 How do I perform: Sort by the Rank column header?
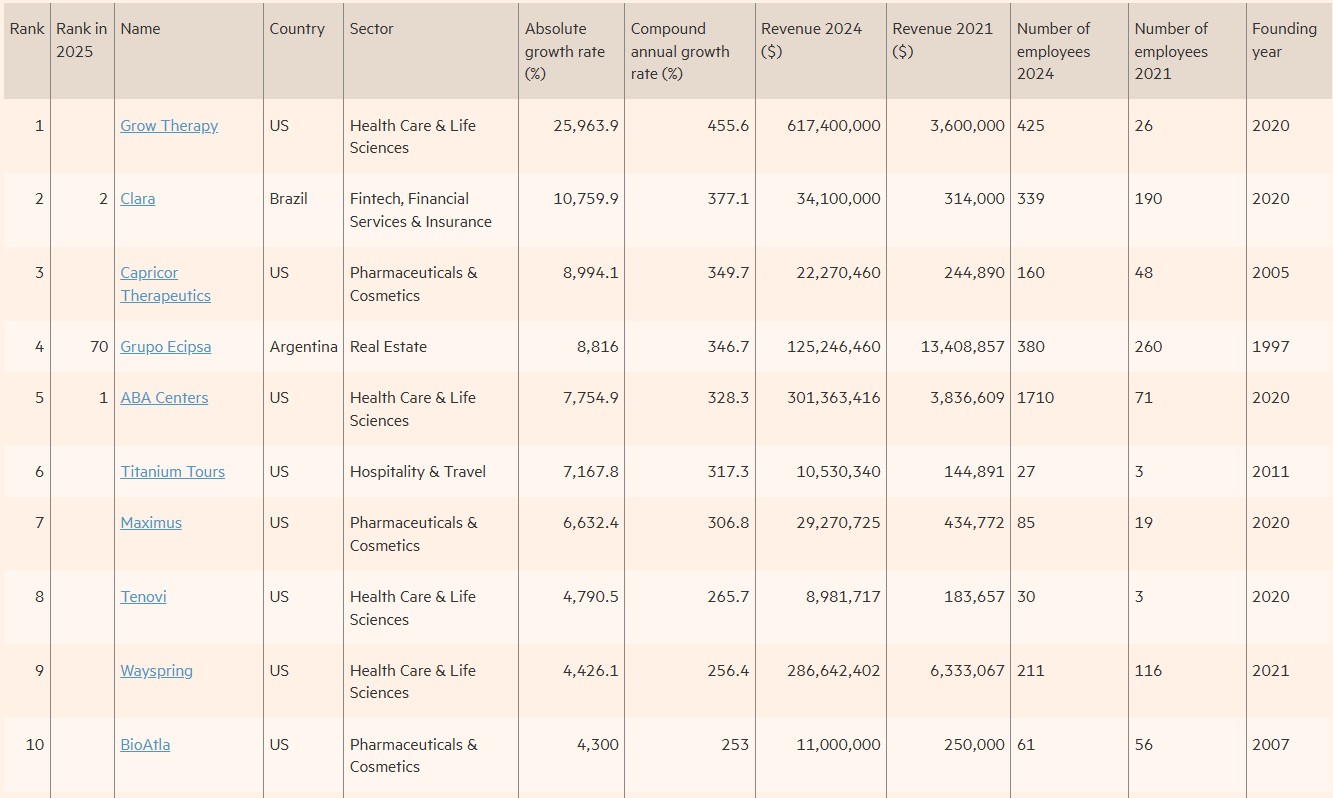[x=27, y=29]
